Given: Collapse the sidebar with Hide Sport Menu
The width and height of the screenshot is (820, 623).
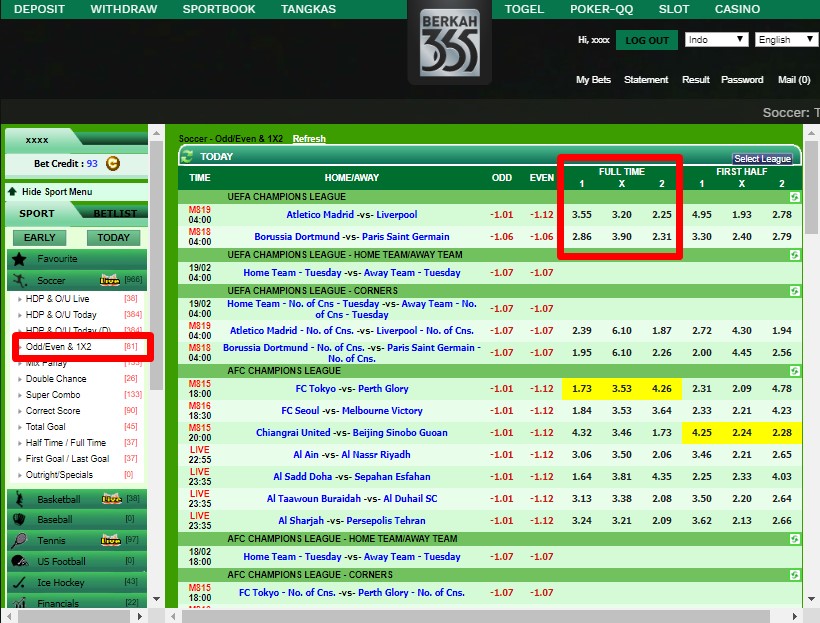Looking at the screenshot, I should click(x=50, y=192).
